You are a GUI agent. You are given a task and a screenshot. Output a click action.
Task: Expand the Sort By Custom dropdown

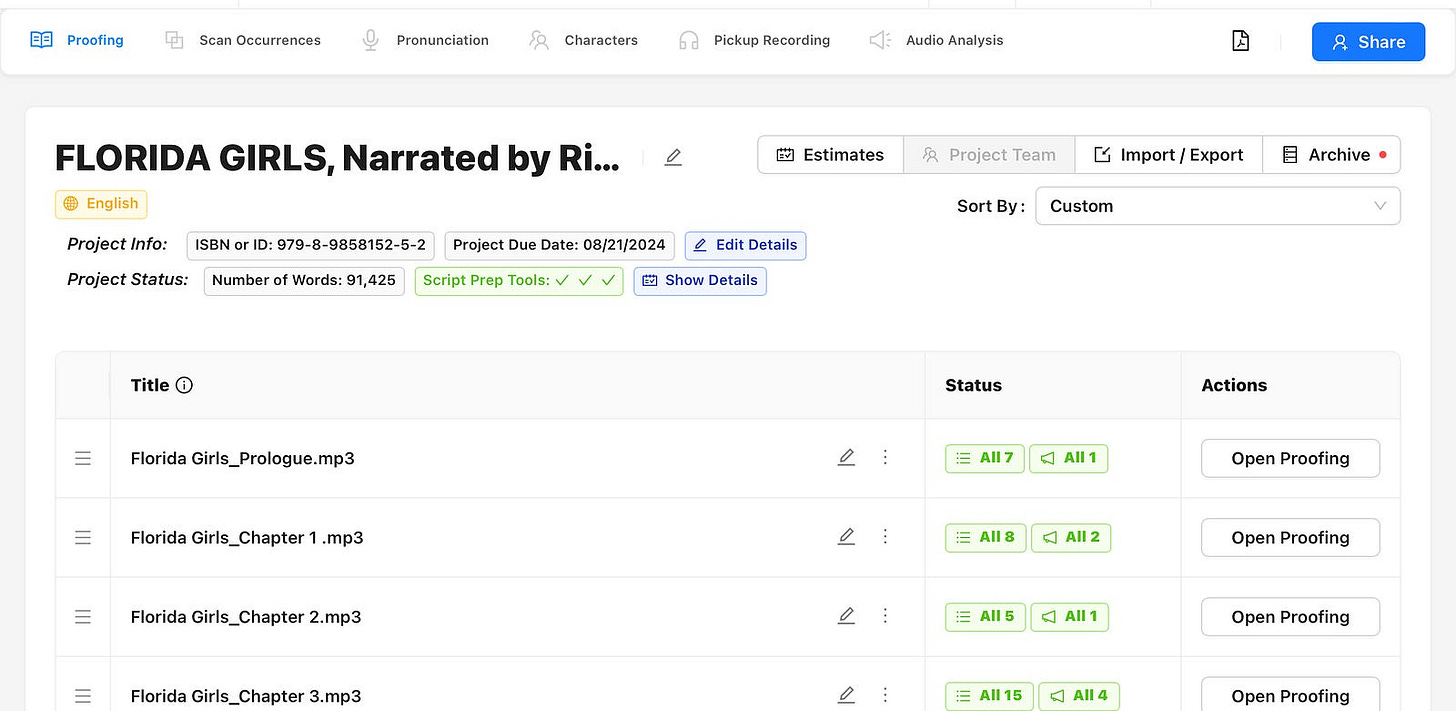(x=1218, y=206)
